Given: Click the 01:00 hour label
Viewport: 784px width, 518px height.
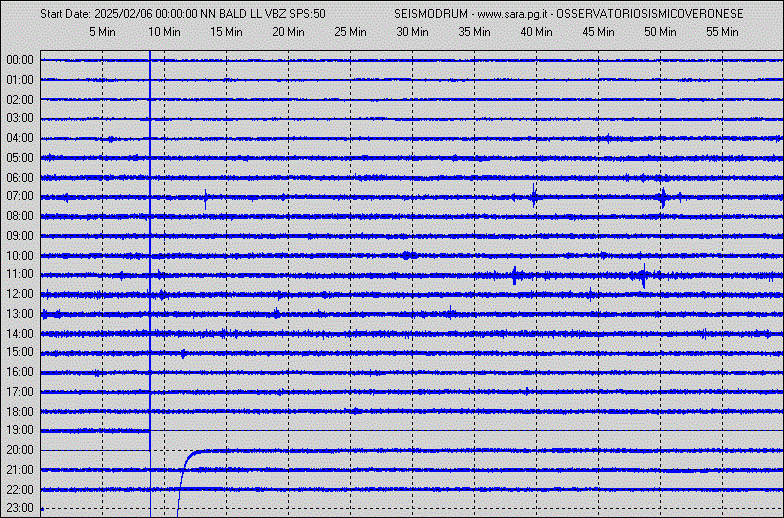Looking at the screenshot, I should pyautogui.click(x=20, y=80).
